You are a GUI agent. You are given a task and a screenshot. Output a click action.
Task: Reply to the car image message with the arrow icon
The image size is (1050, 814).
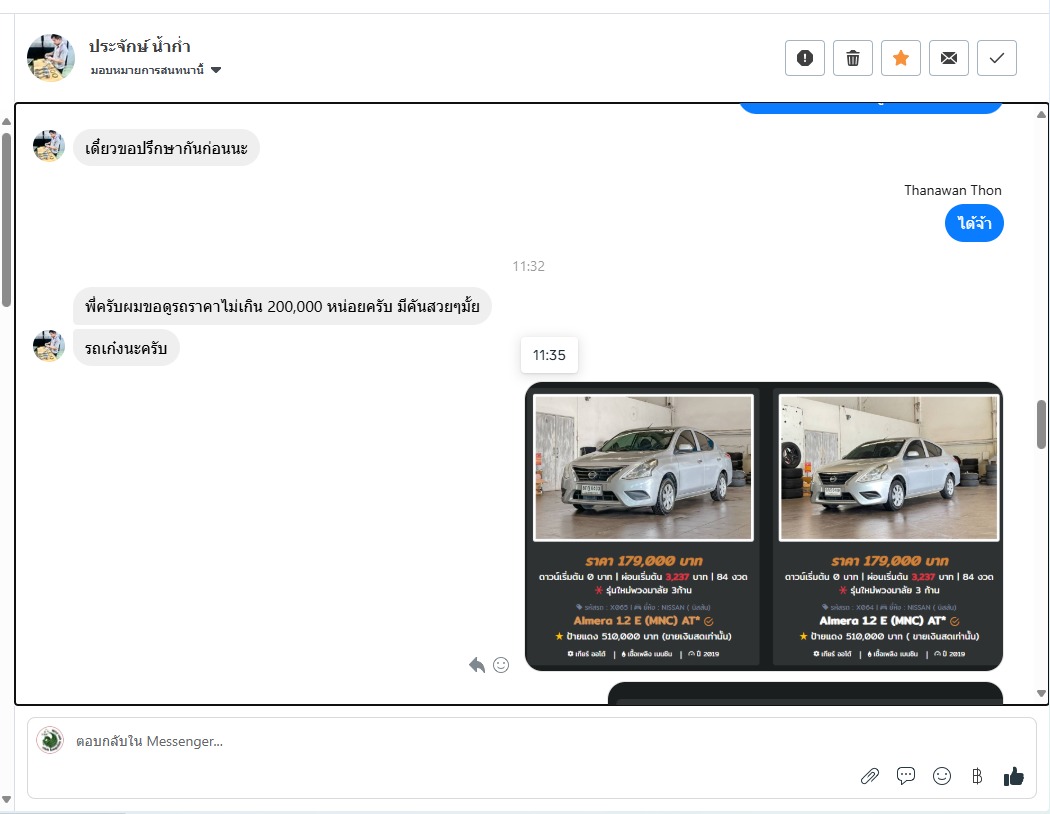pyautogui.click(x=477, y=665)
